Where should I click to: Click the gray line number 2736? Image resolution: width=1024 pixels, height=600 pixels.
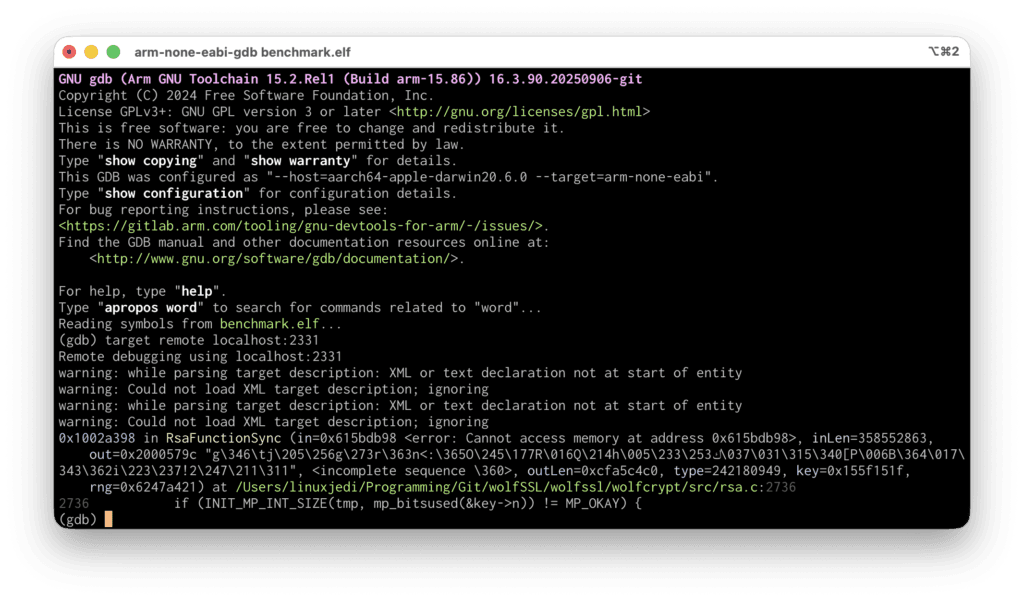[75, 503]
